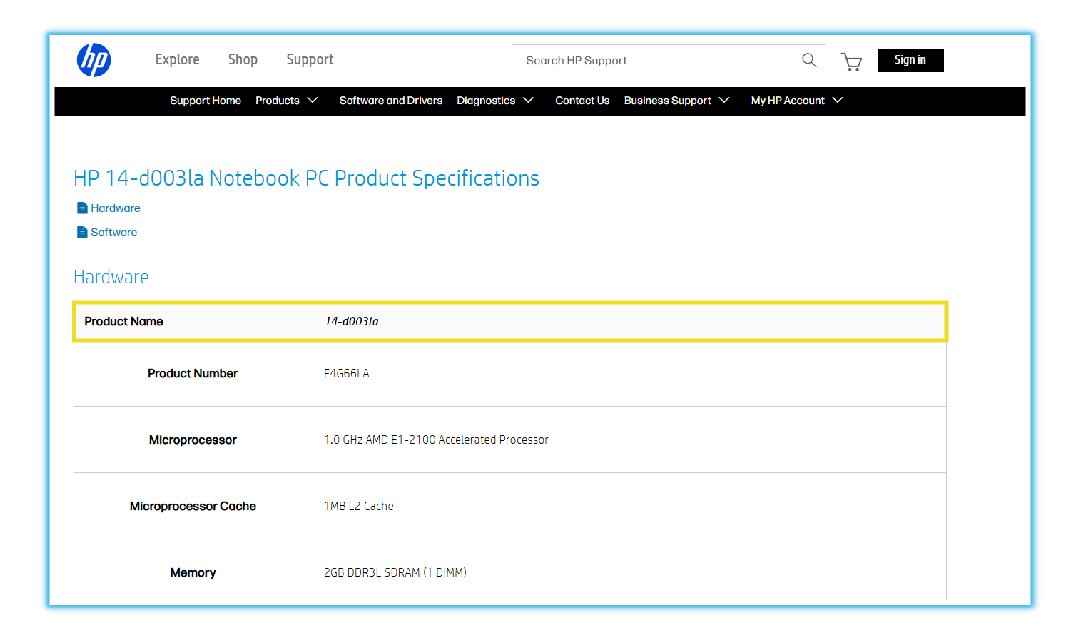Select the 14-d003la product name value
The image size is (1080, 640).
point(351,322)
